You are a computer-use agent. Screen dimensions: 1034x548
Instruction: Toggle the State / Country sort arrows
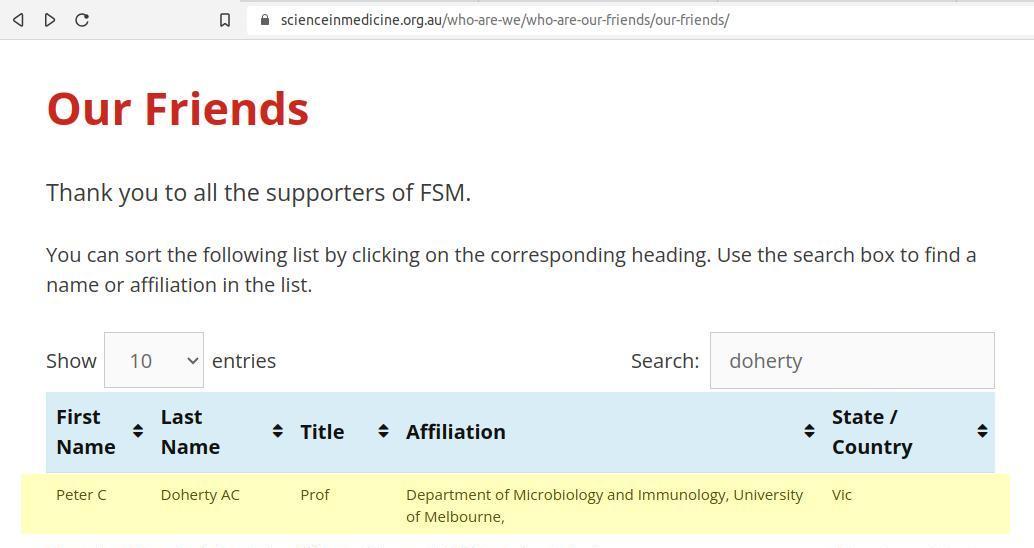[x=982, y=431]
